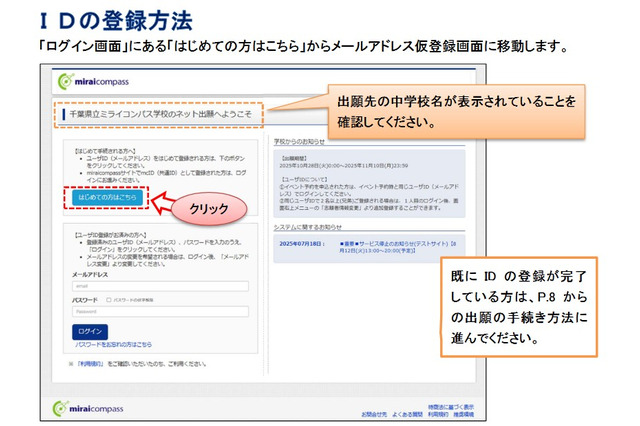Click the orange 出願先の中学校名 callout box

(x=458, y=114)
